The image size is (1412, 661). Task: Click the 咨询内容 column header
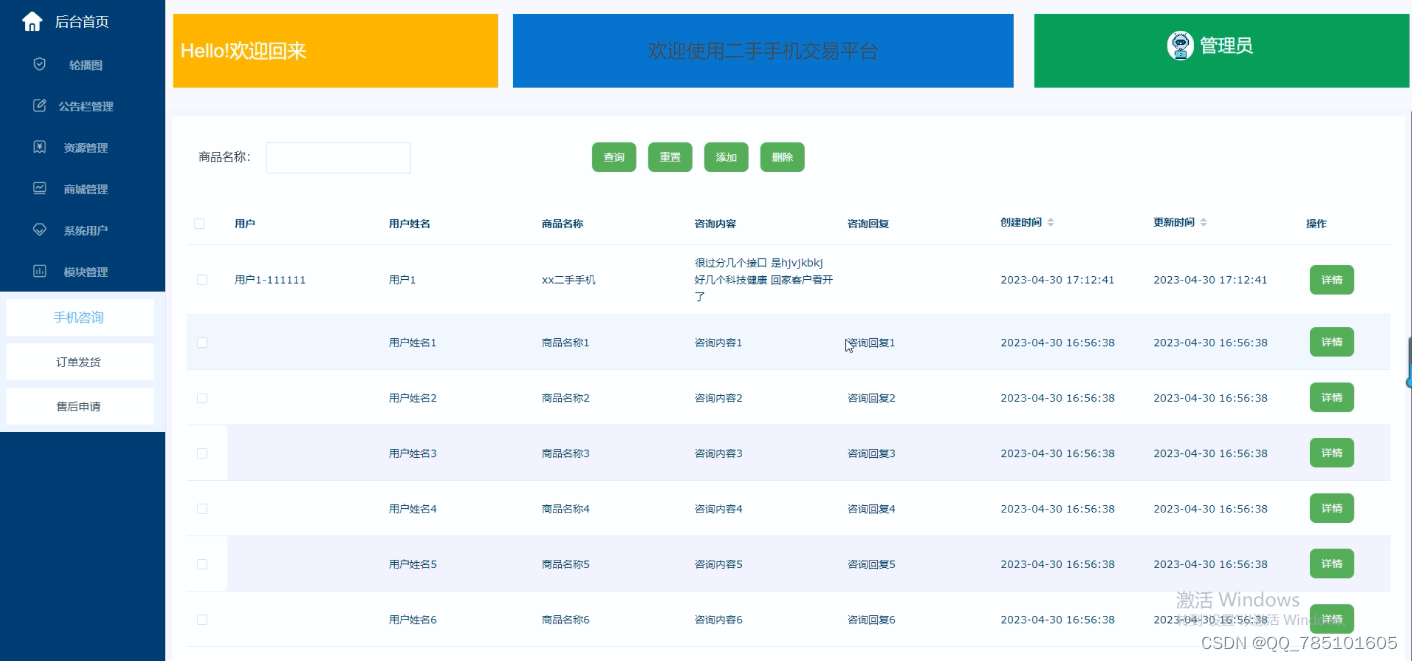click(x=716, y=223)
